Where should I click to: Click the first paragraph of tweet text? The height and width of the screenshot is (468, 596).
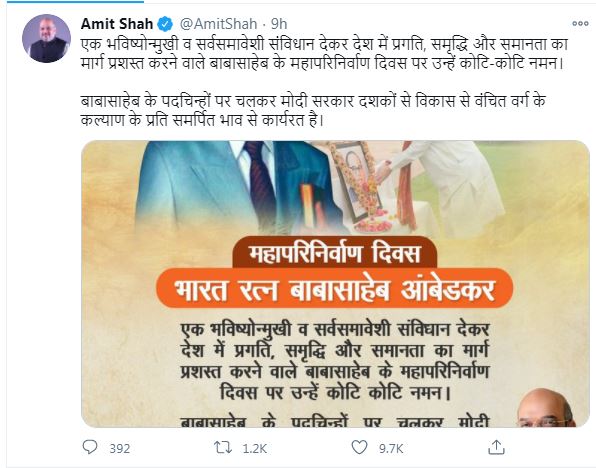pos(324,53)
